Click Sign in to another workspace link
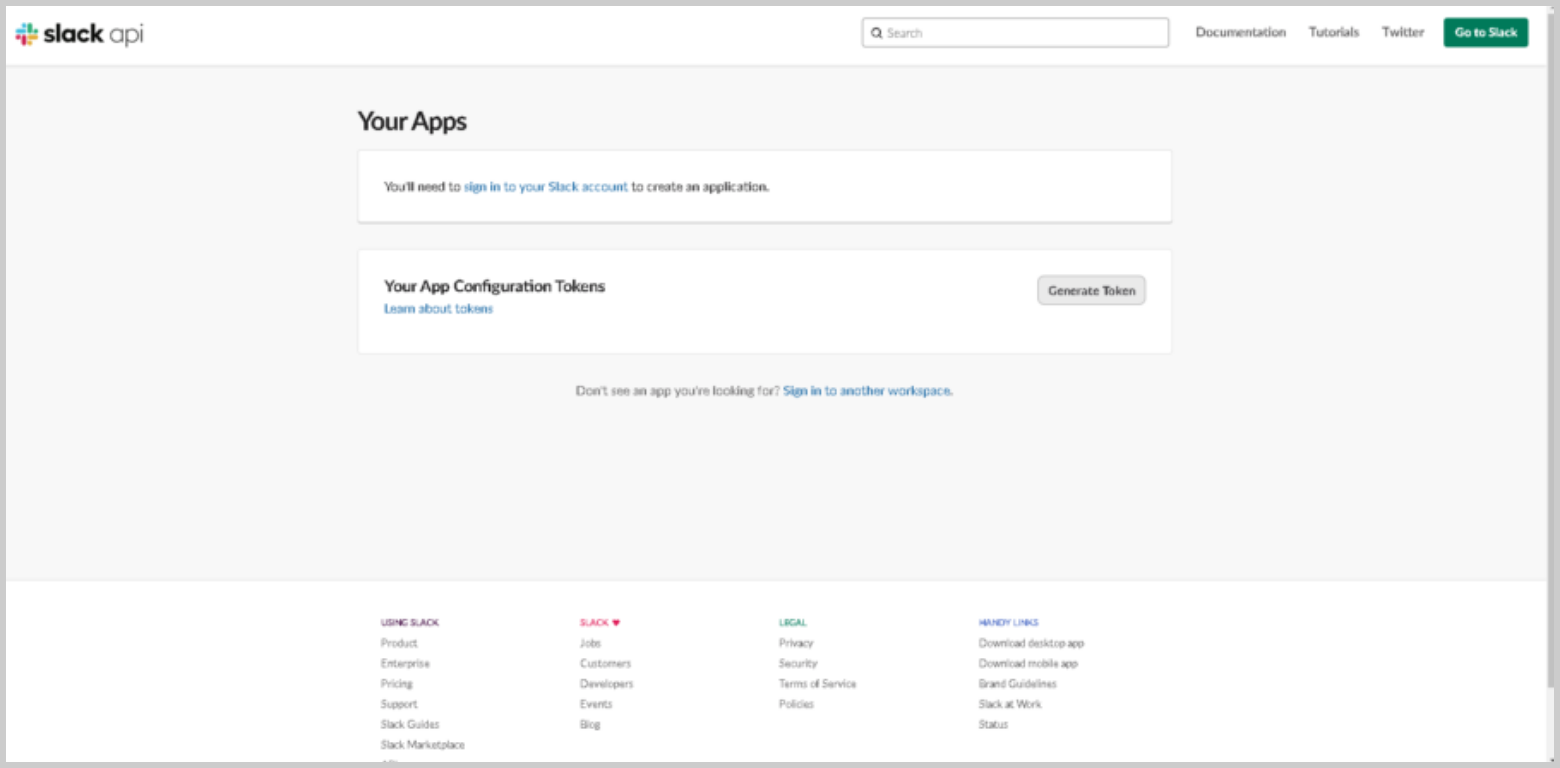 point(866,391)
